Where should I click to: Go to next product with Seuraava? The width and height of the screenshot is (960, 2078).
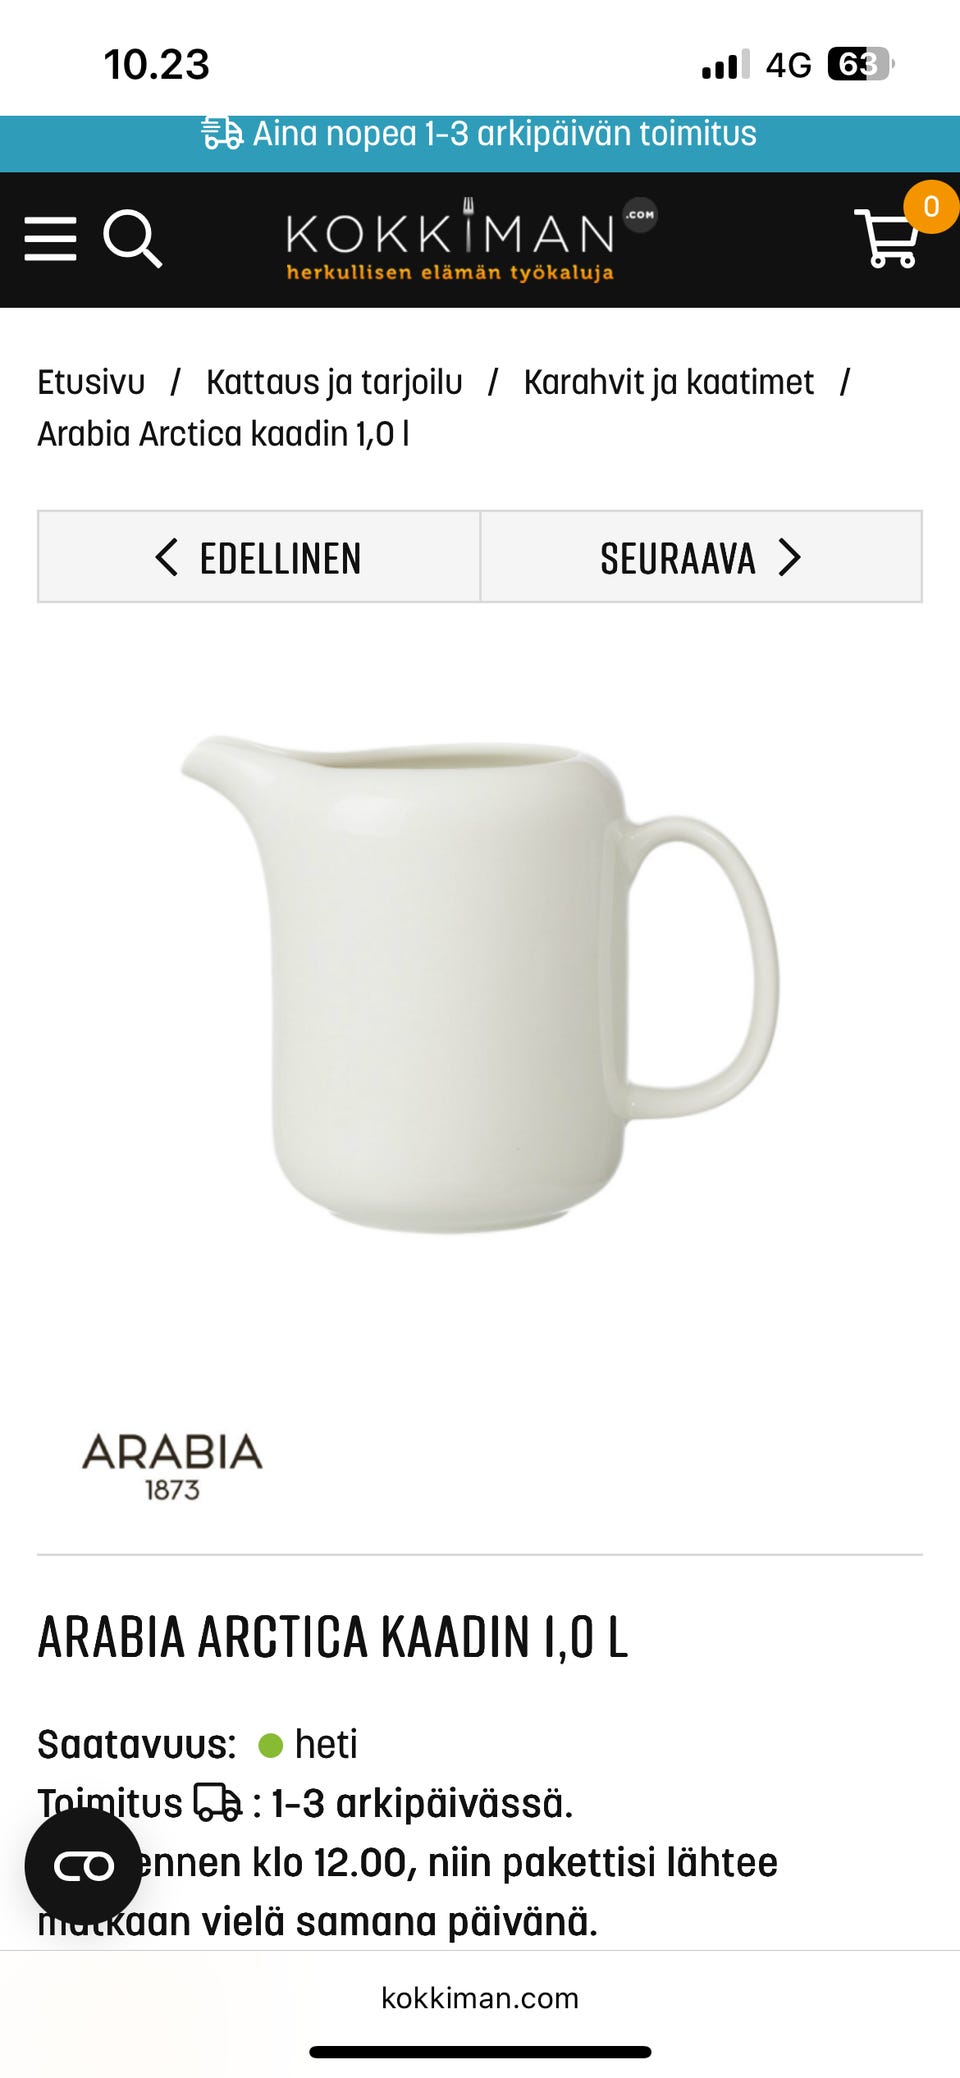[701, 557]
